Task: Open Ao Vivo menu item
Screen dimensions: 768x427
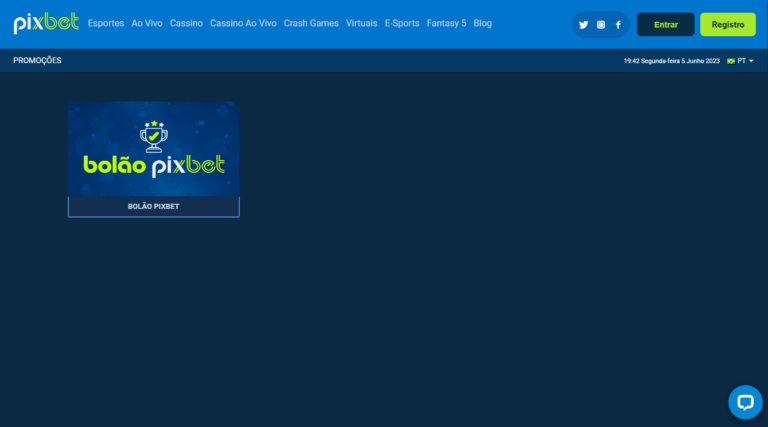Action: 147,24
